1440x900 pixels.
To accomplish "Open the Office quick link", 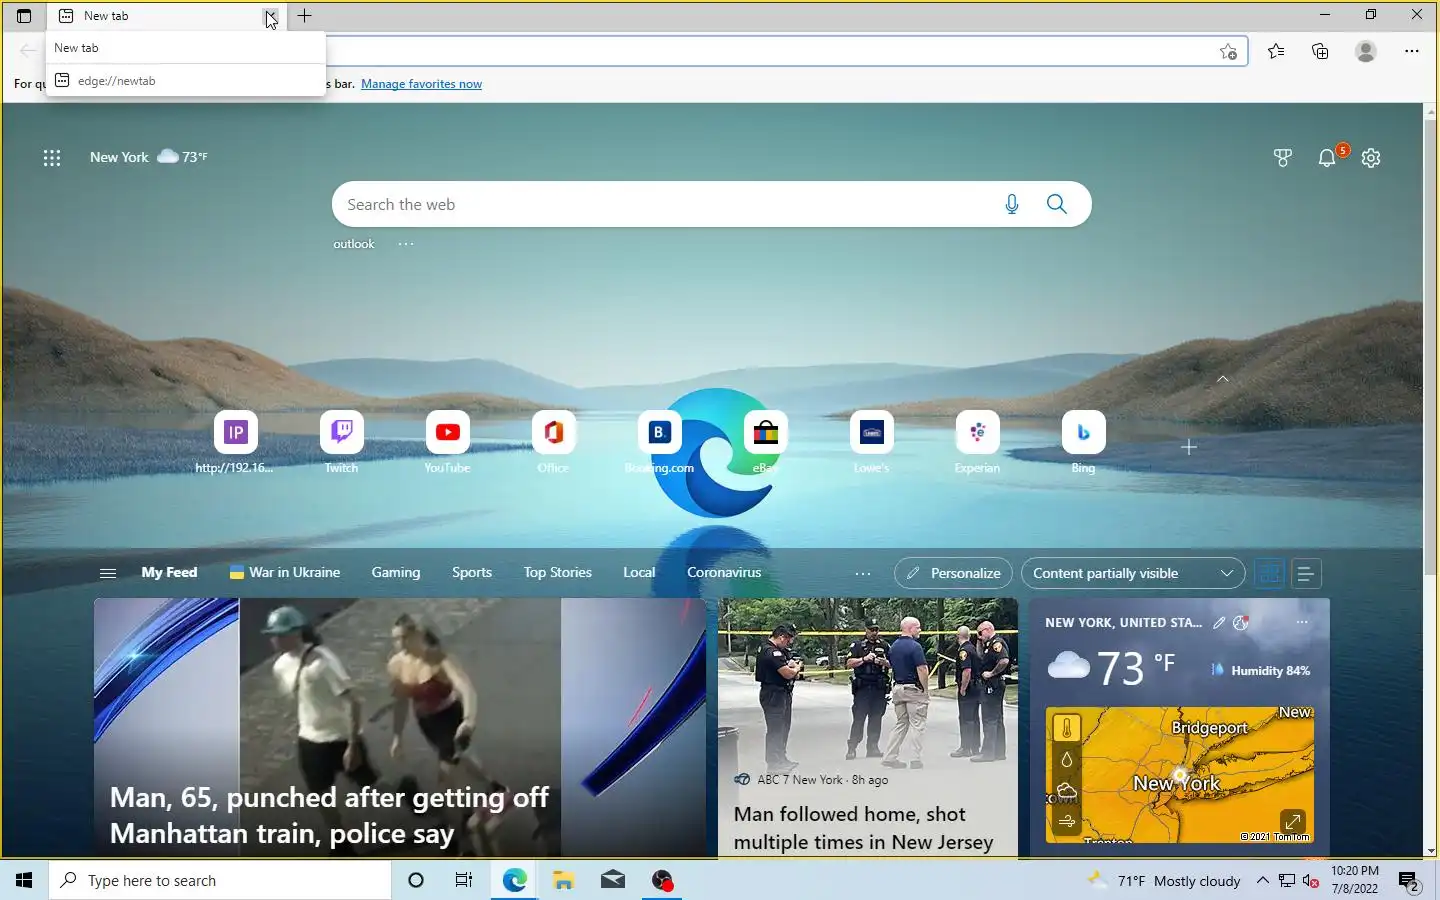I will pyautogui.click(x=553, y=442).
